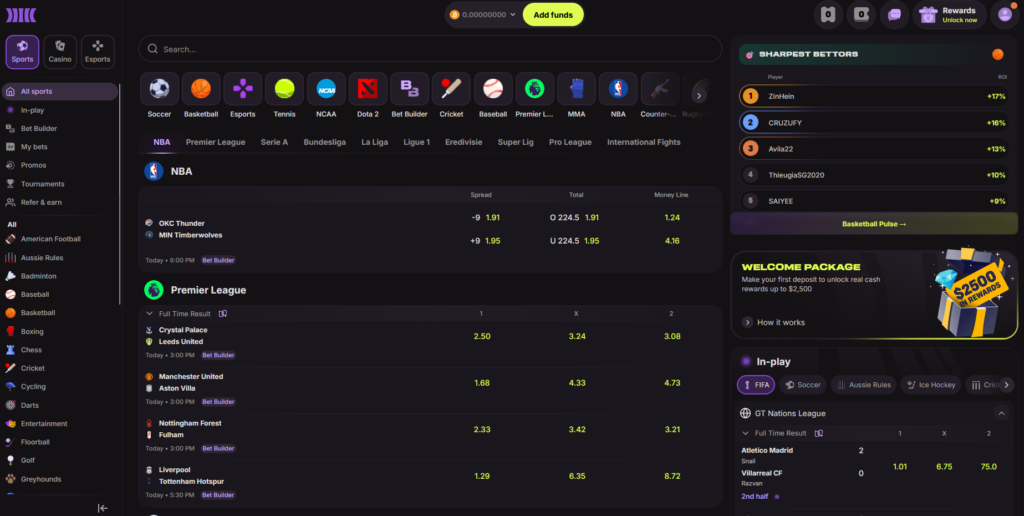The height and width of the screenshot is (516, 1024).
Task: Open My bets in the sidebar
Action: tap(34, 147)
